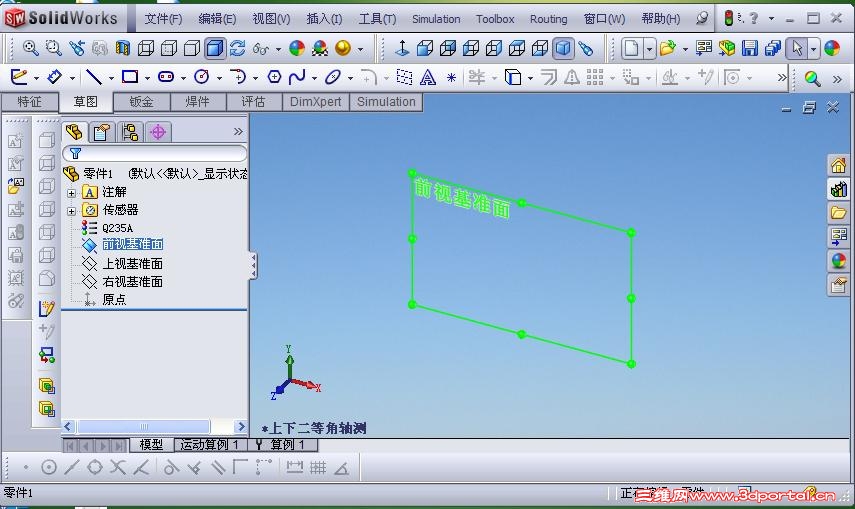
Task: Click the Search magnifier with rainbow lens
Action: pos(812,78)
